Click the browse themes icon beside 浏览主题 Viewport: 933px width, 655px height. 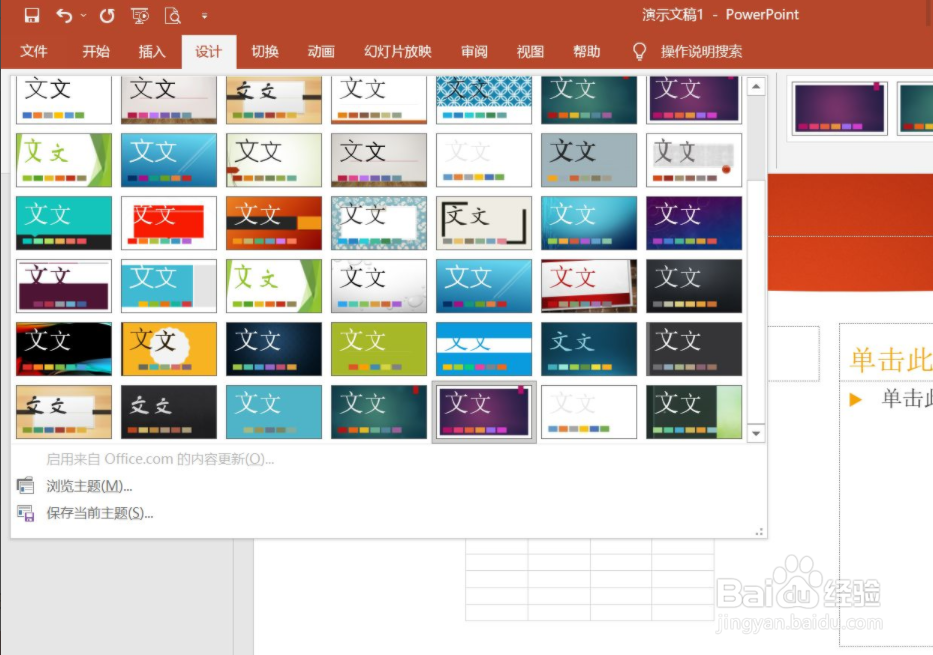click(x=25, y=486)
